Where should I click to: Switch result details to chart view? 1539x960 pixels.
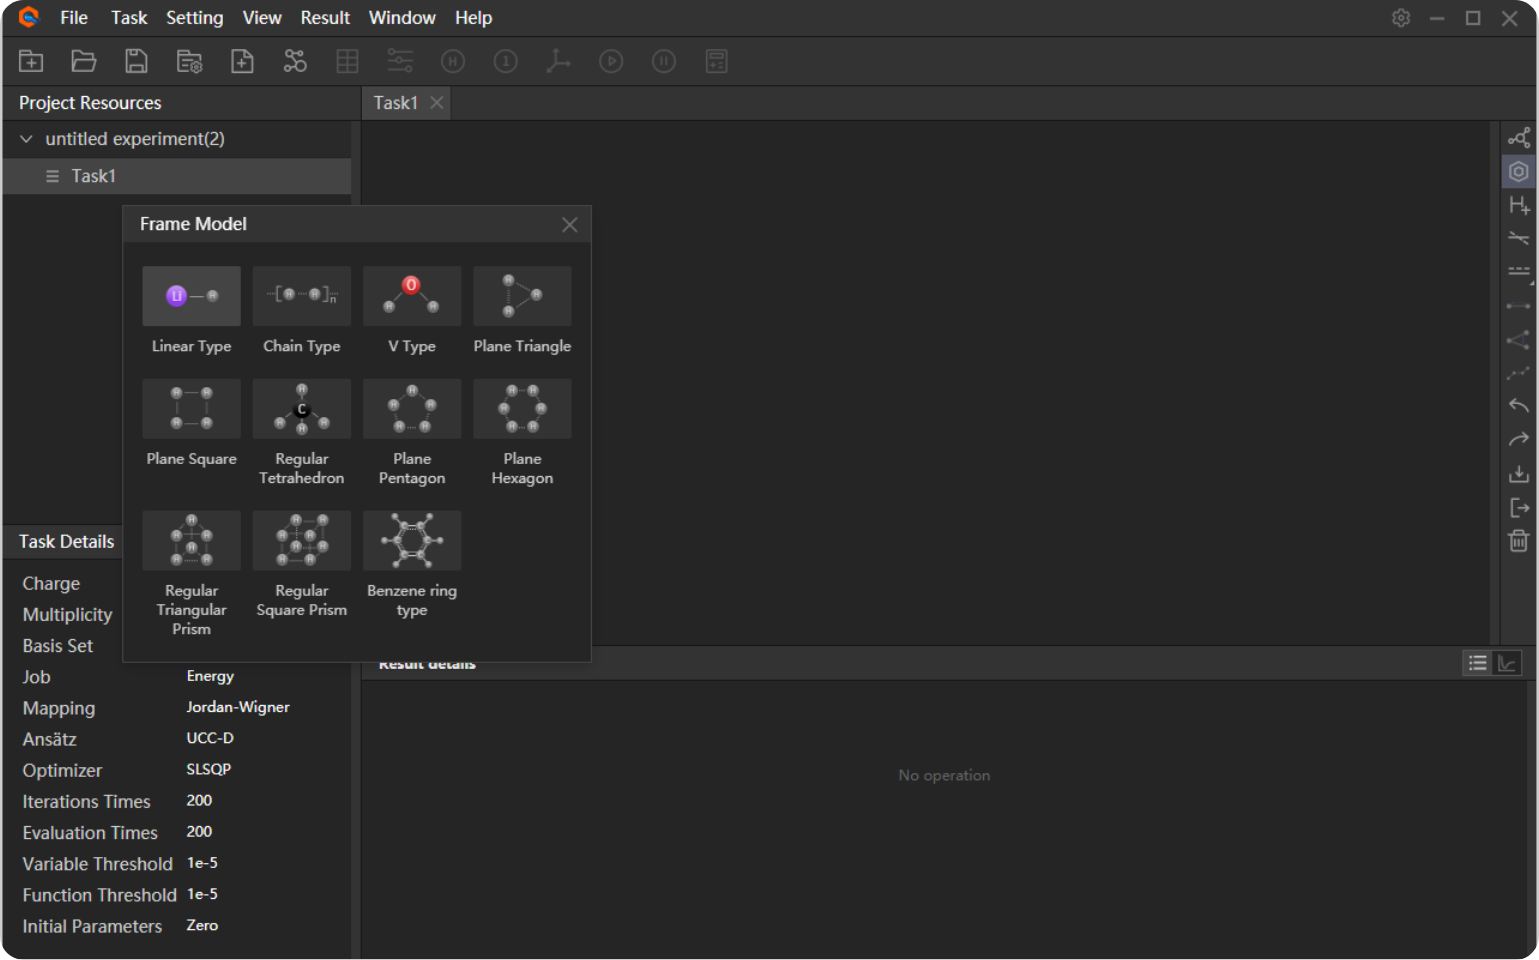[1507, 663]
